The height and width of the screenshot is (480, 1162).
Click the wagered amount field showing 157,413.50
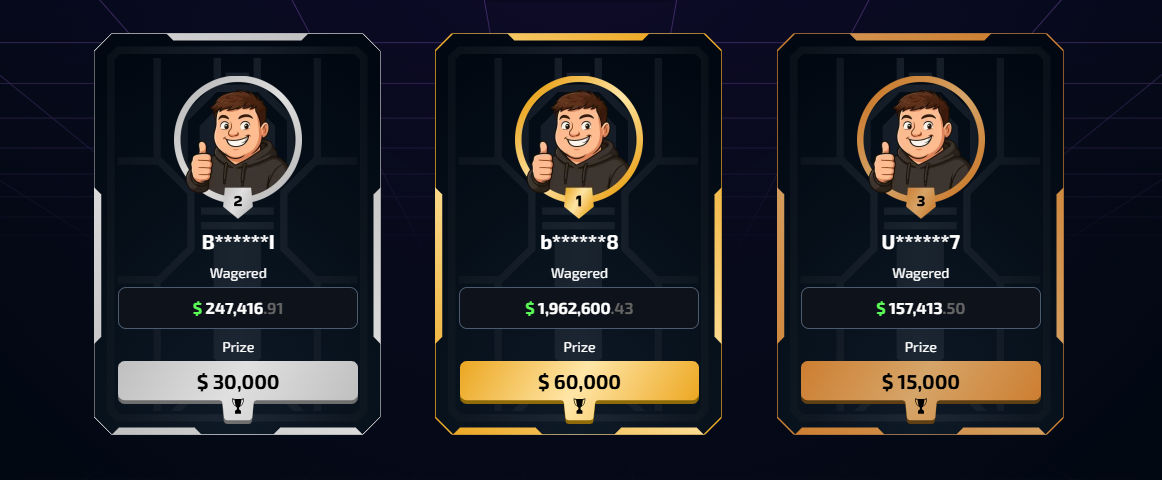pos(921,308)
